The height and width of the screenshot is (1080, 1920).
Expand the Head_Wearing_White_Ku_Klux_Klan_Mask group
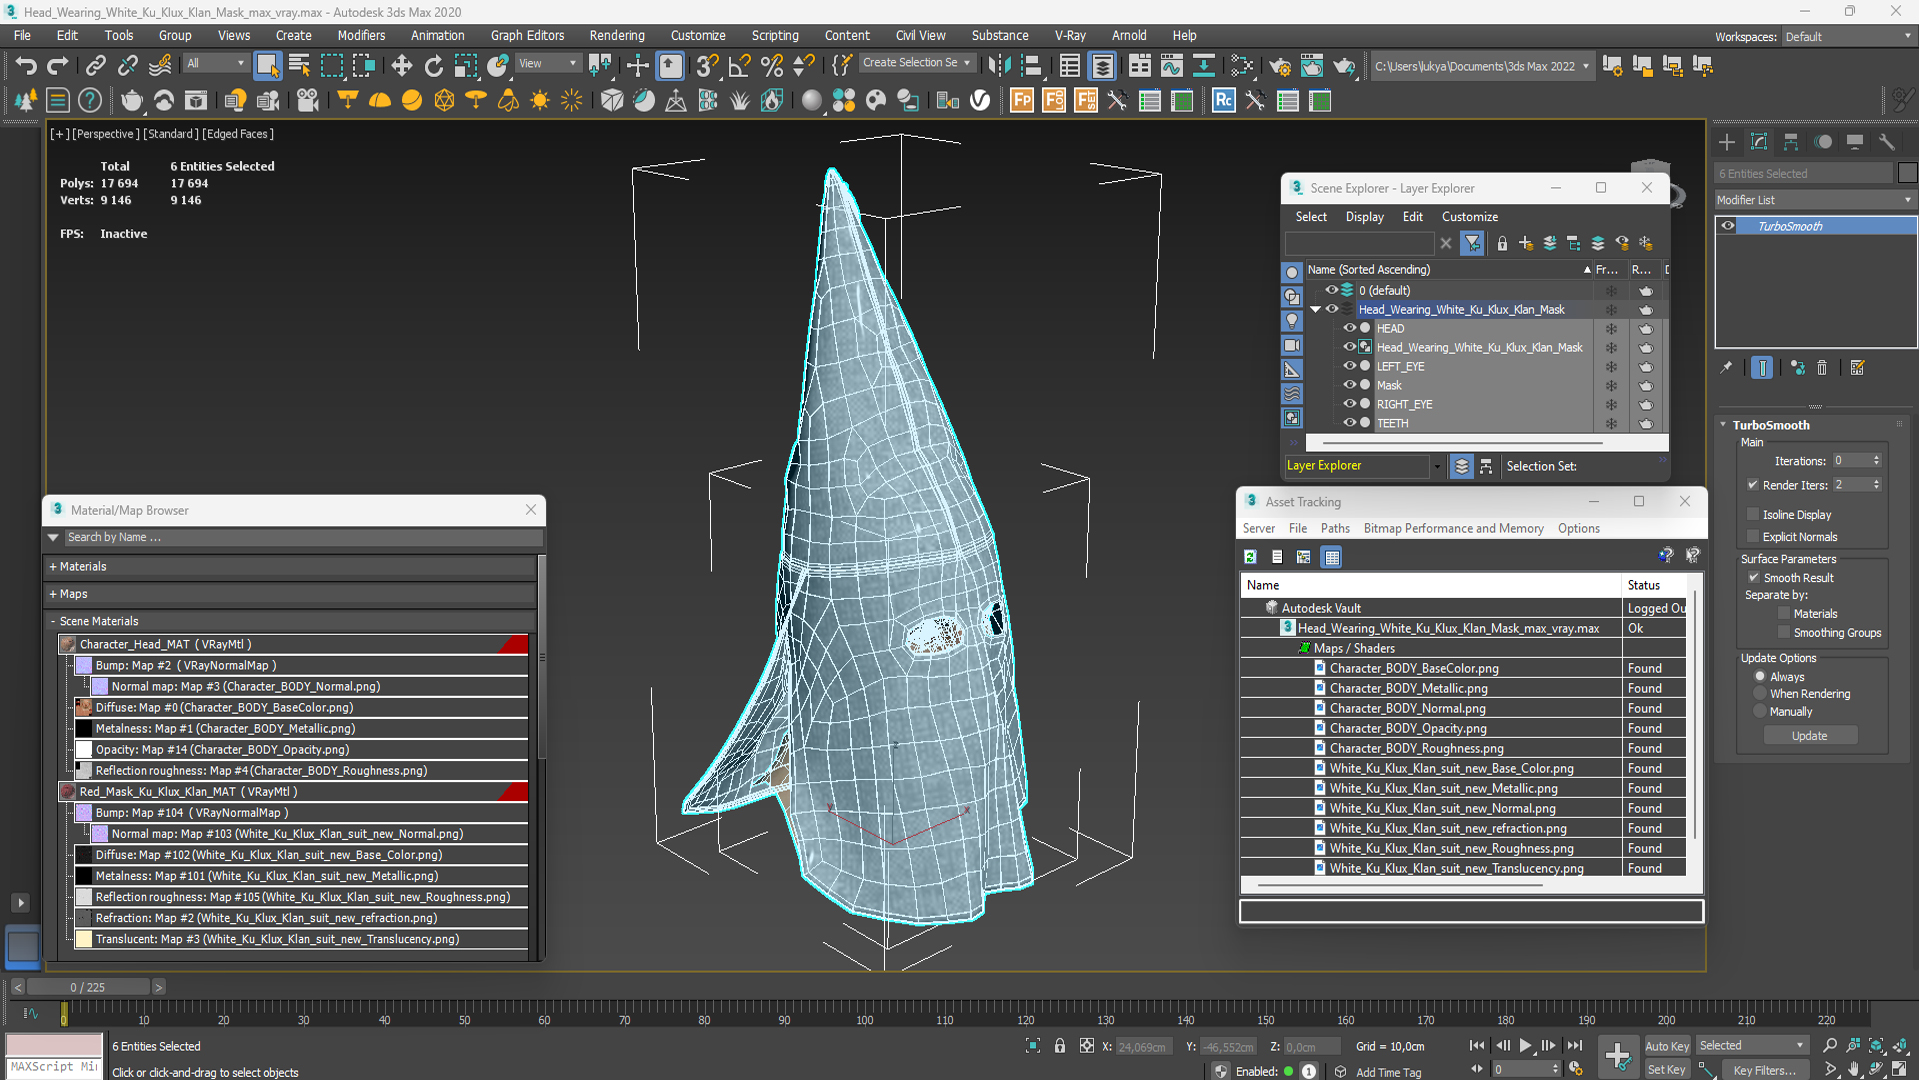point(1317,309)
